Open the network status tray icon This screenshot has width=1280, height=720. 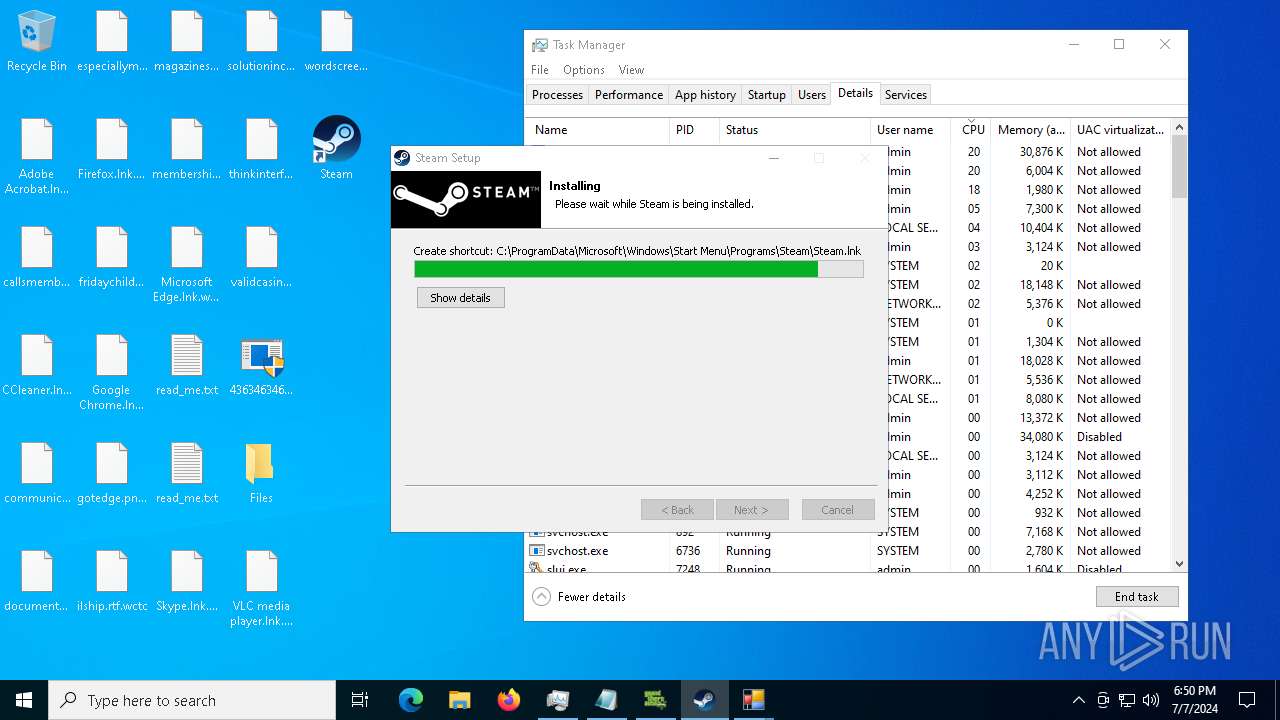tap(1127, 700)
